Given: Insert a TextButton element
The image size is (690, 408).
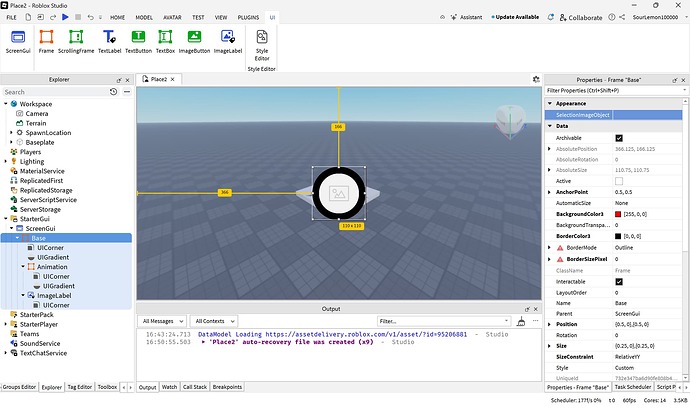Looking at the screenshot, I should pos(138,42).
